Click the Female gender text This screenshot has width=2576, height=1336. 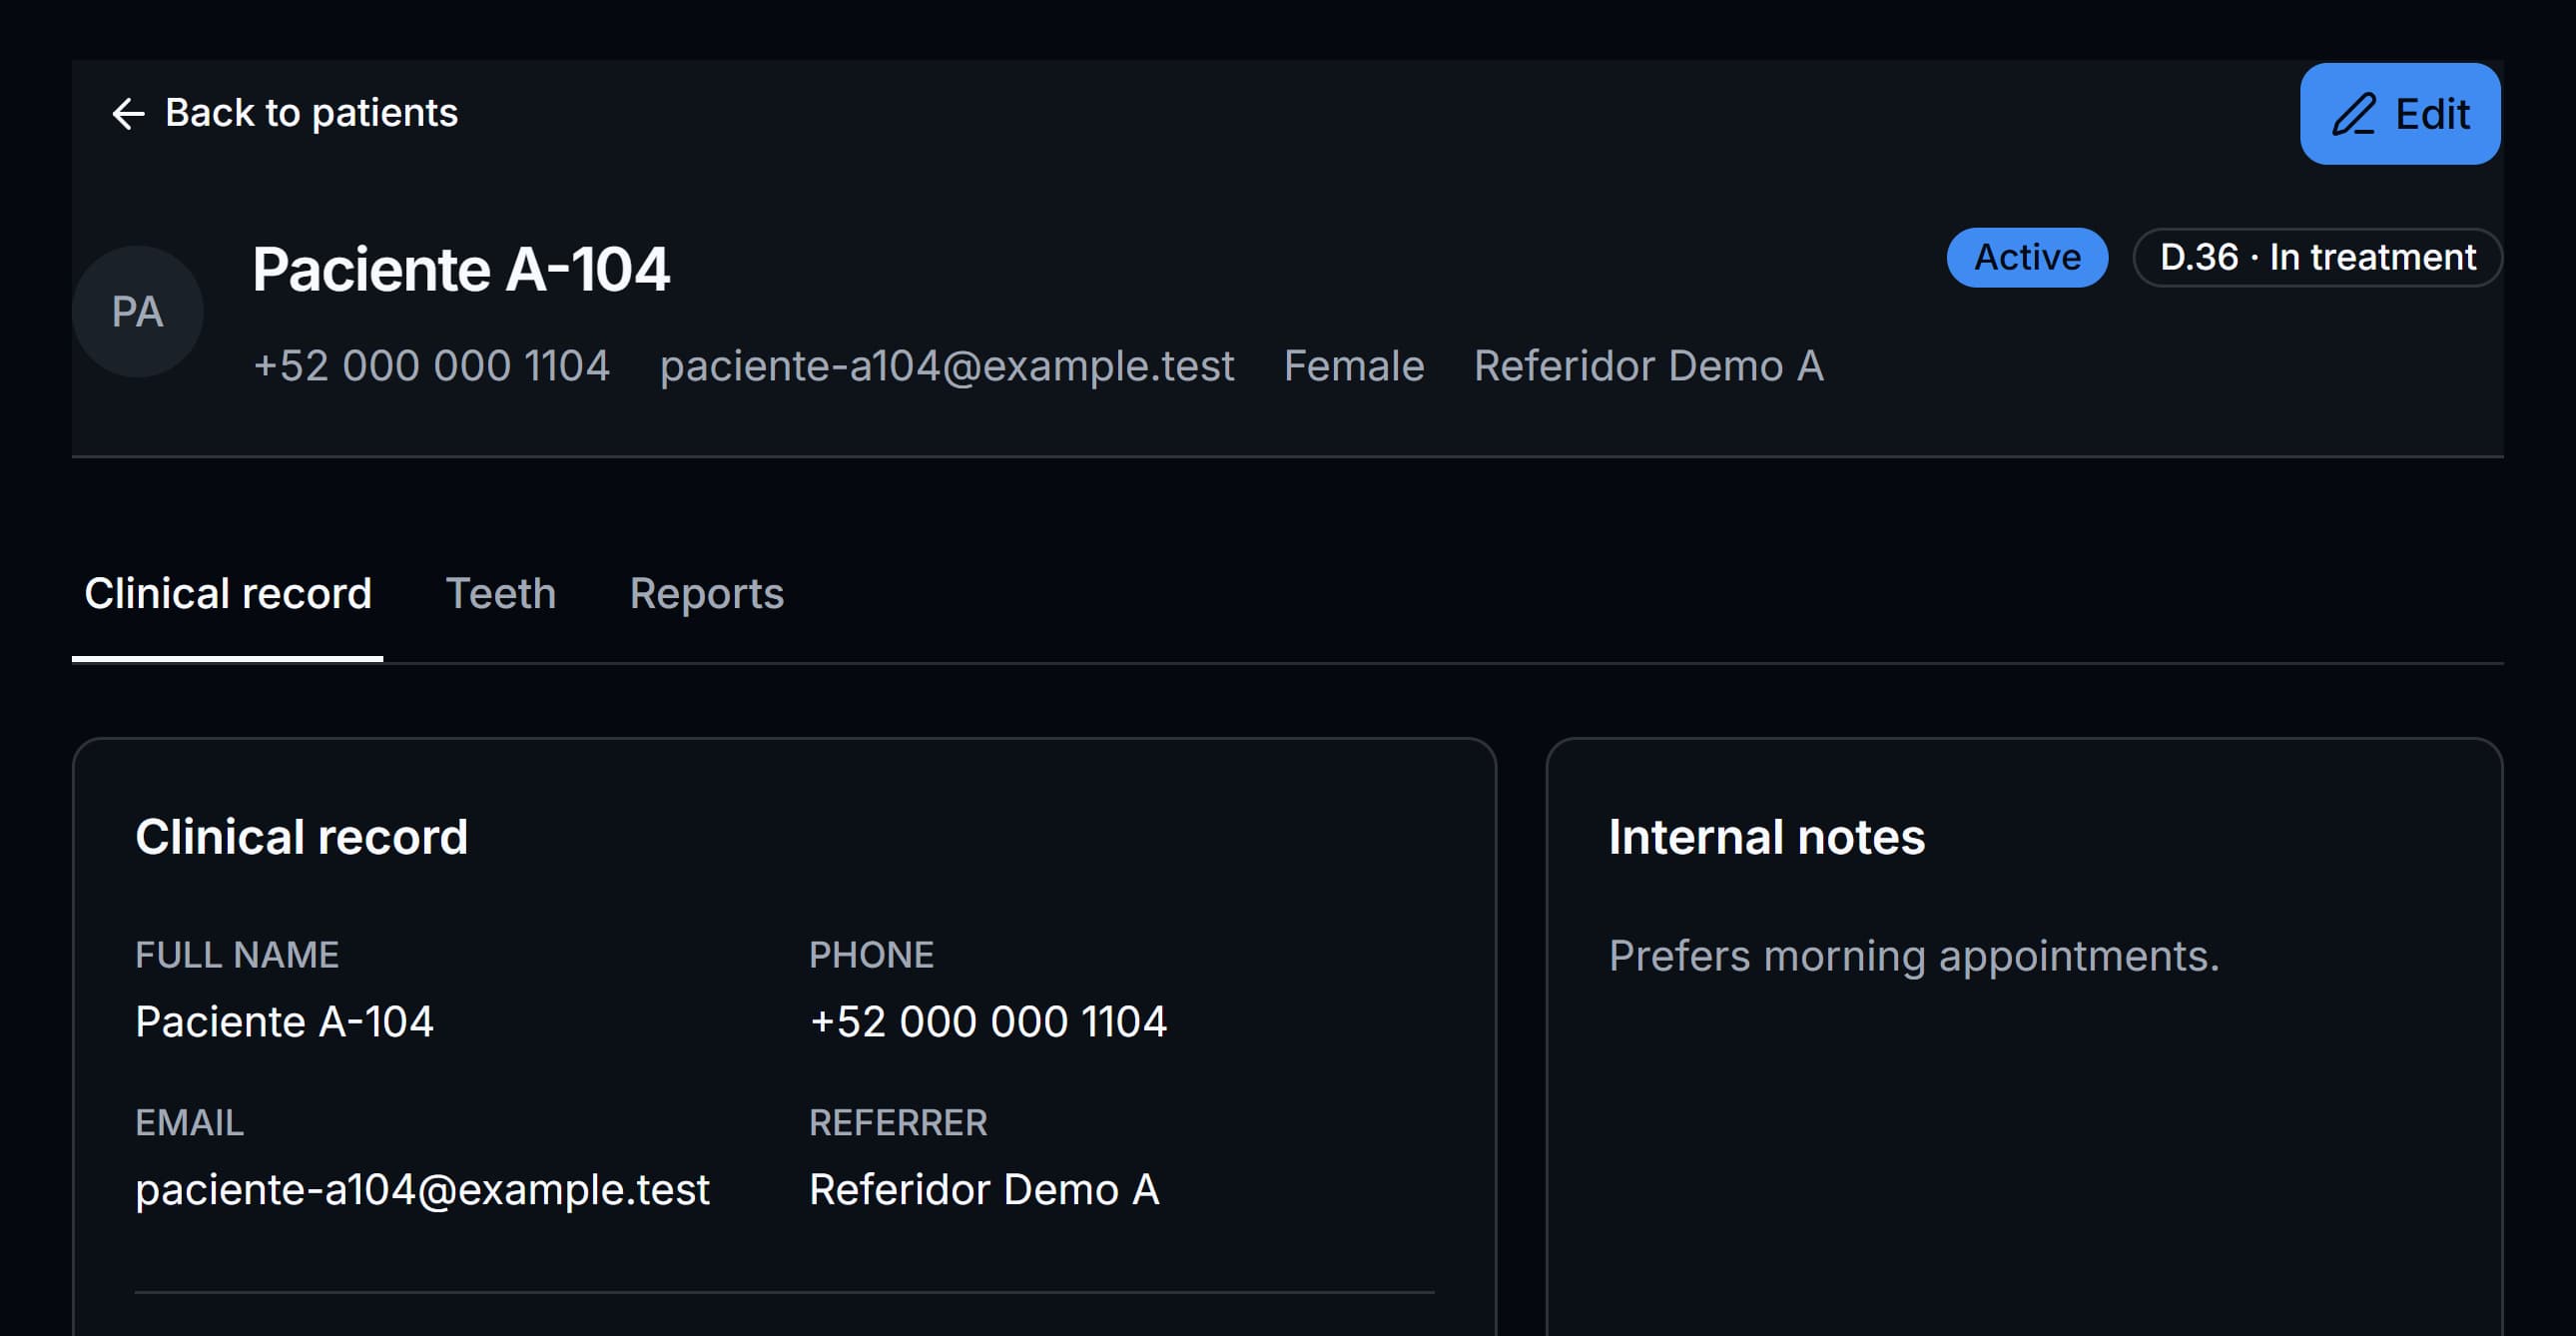pyautogui.click(x=1354, y=366)
